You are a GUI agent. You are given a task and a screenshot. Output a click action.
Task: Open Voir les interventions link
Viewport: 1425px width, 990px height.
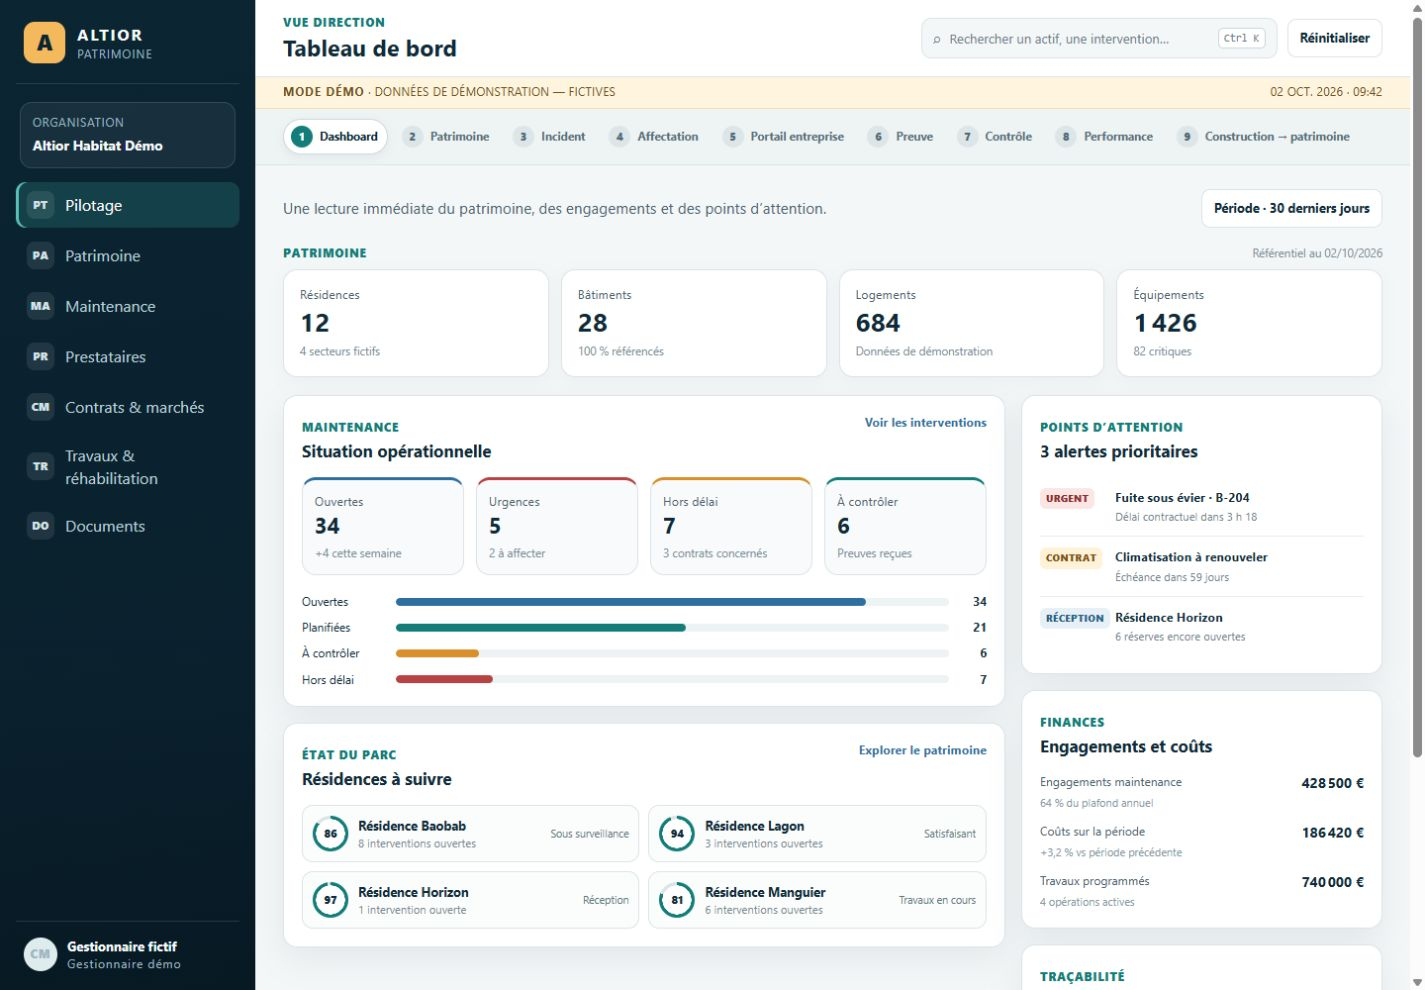(925, 423)
